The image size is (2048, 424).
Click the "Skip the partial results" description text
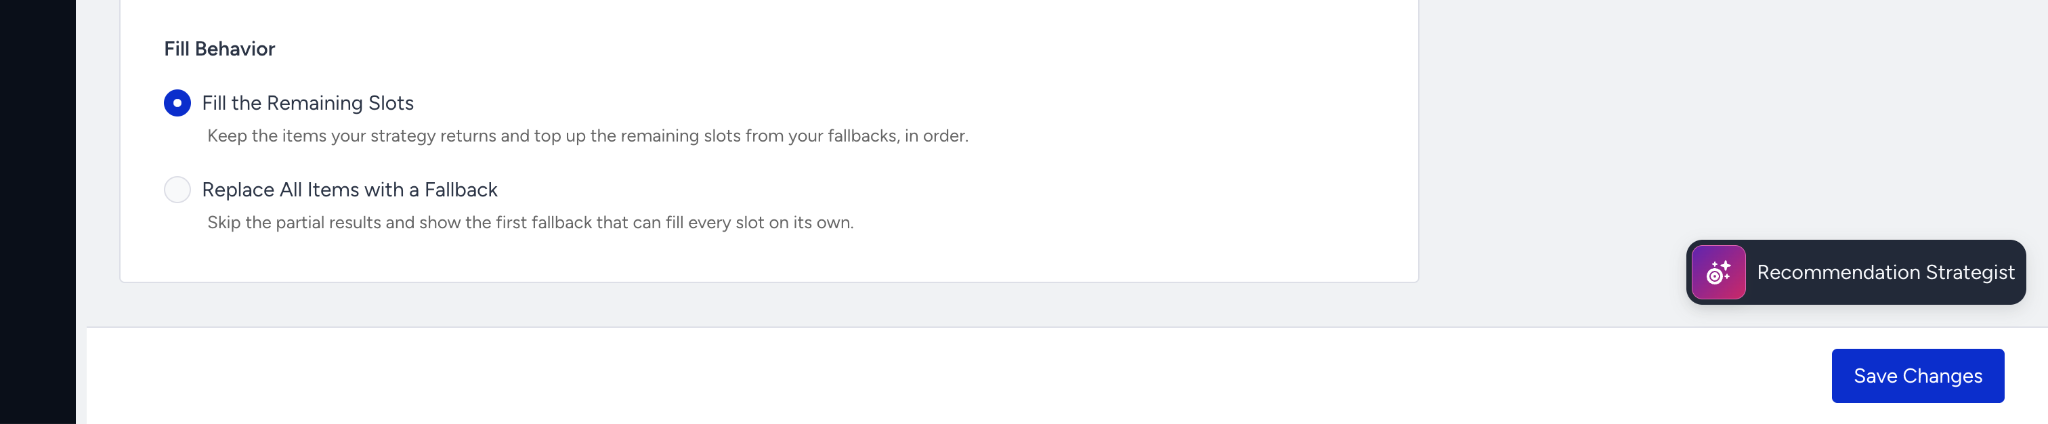[x=530, y=222]
